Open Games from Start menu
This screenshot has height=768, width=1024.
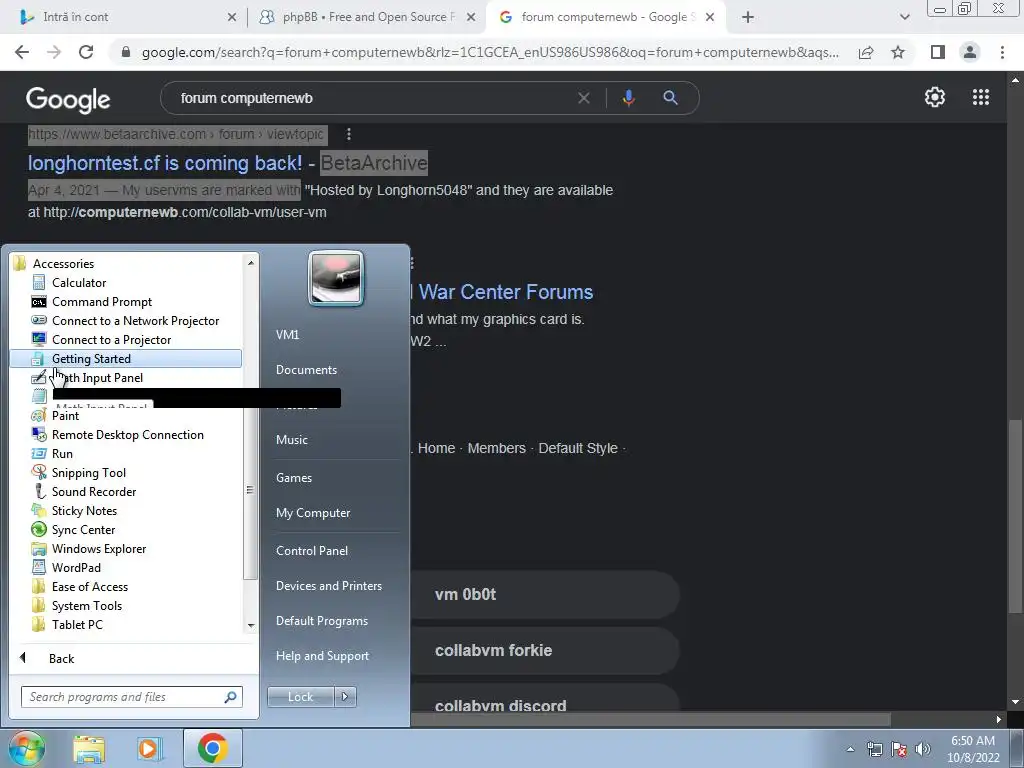(294, 477)
